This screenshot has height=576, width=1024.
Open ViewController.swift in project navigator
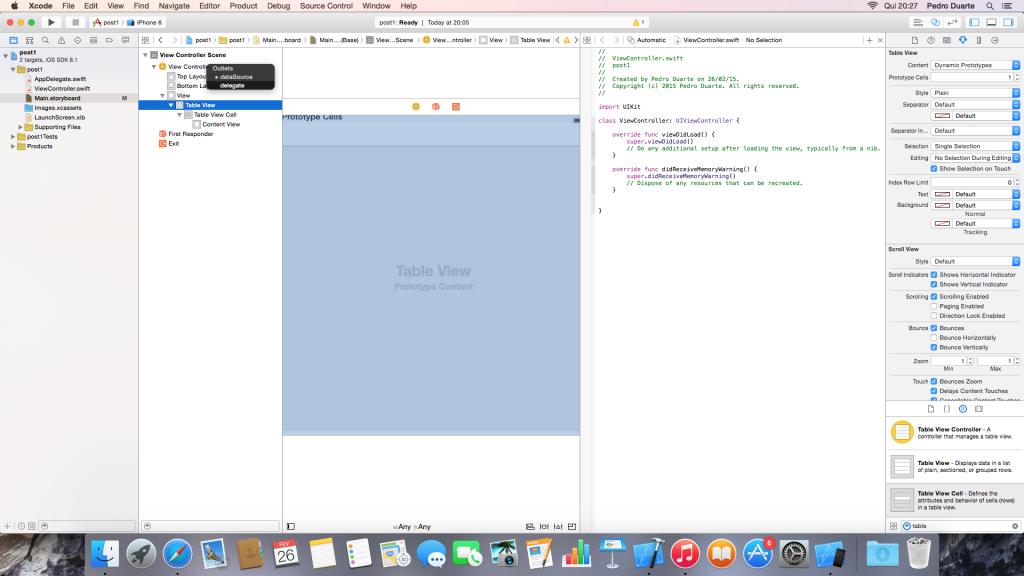pos(60,88)
